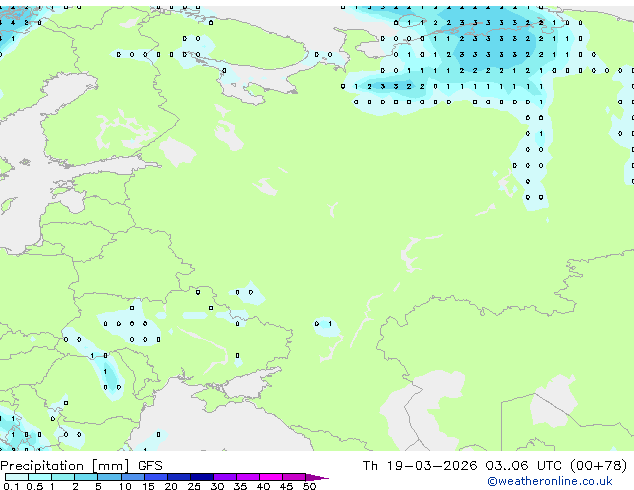Click the legend value '10'
634x490 pixels.
coord(125,486)
